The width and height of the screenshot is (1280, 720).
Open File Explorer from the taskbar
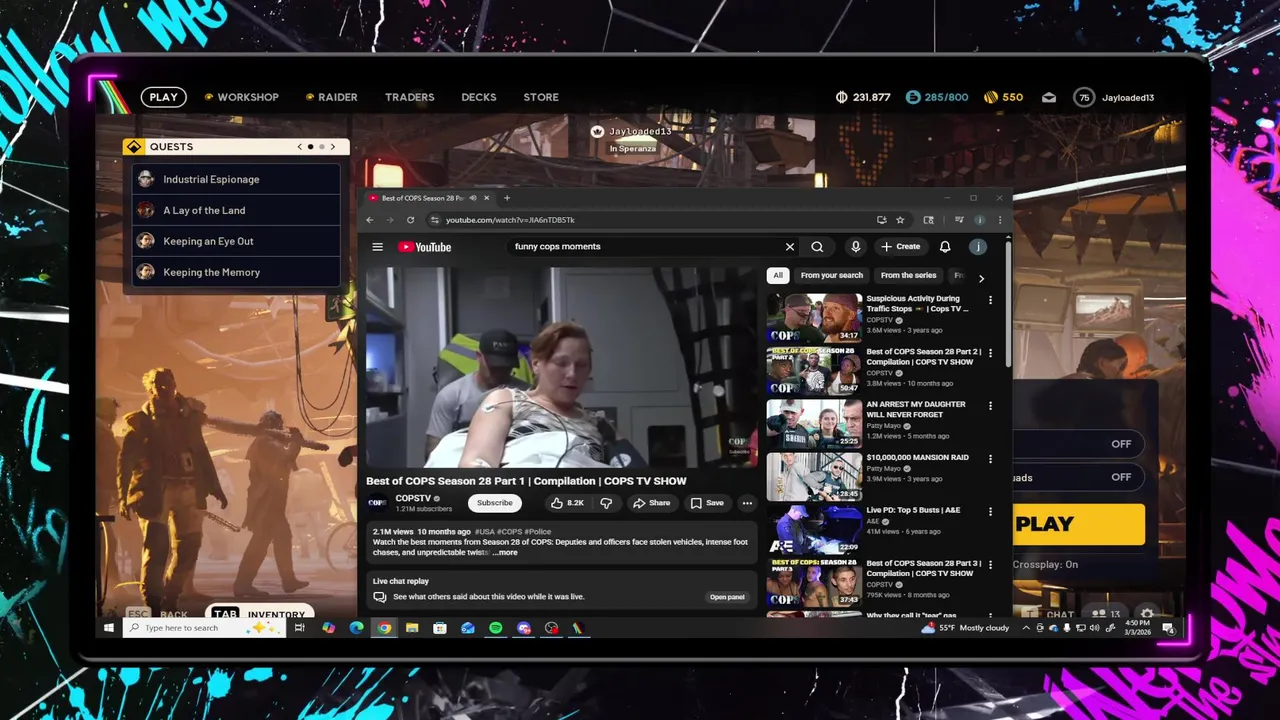412,628
